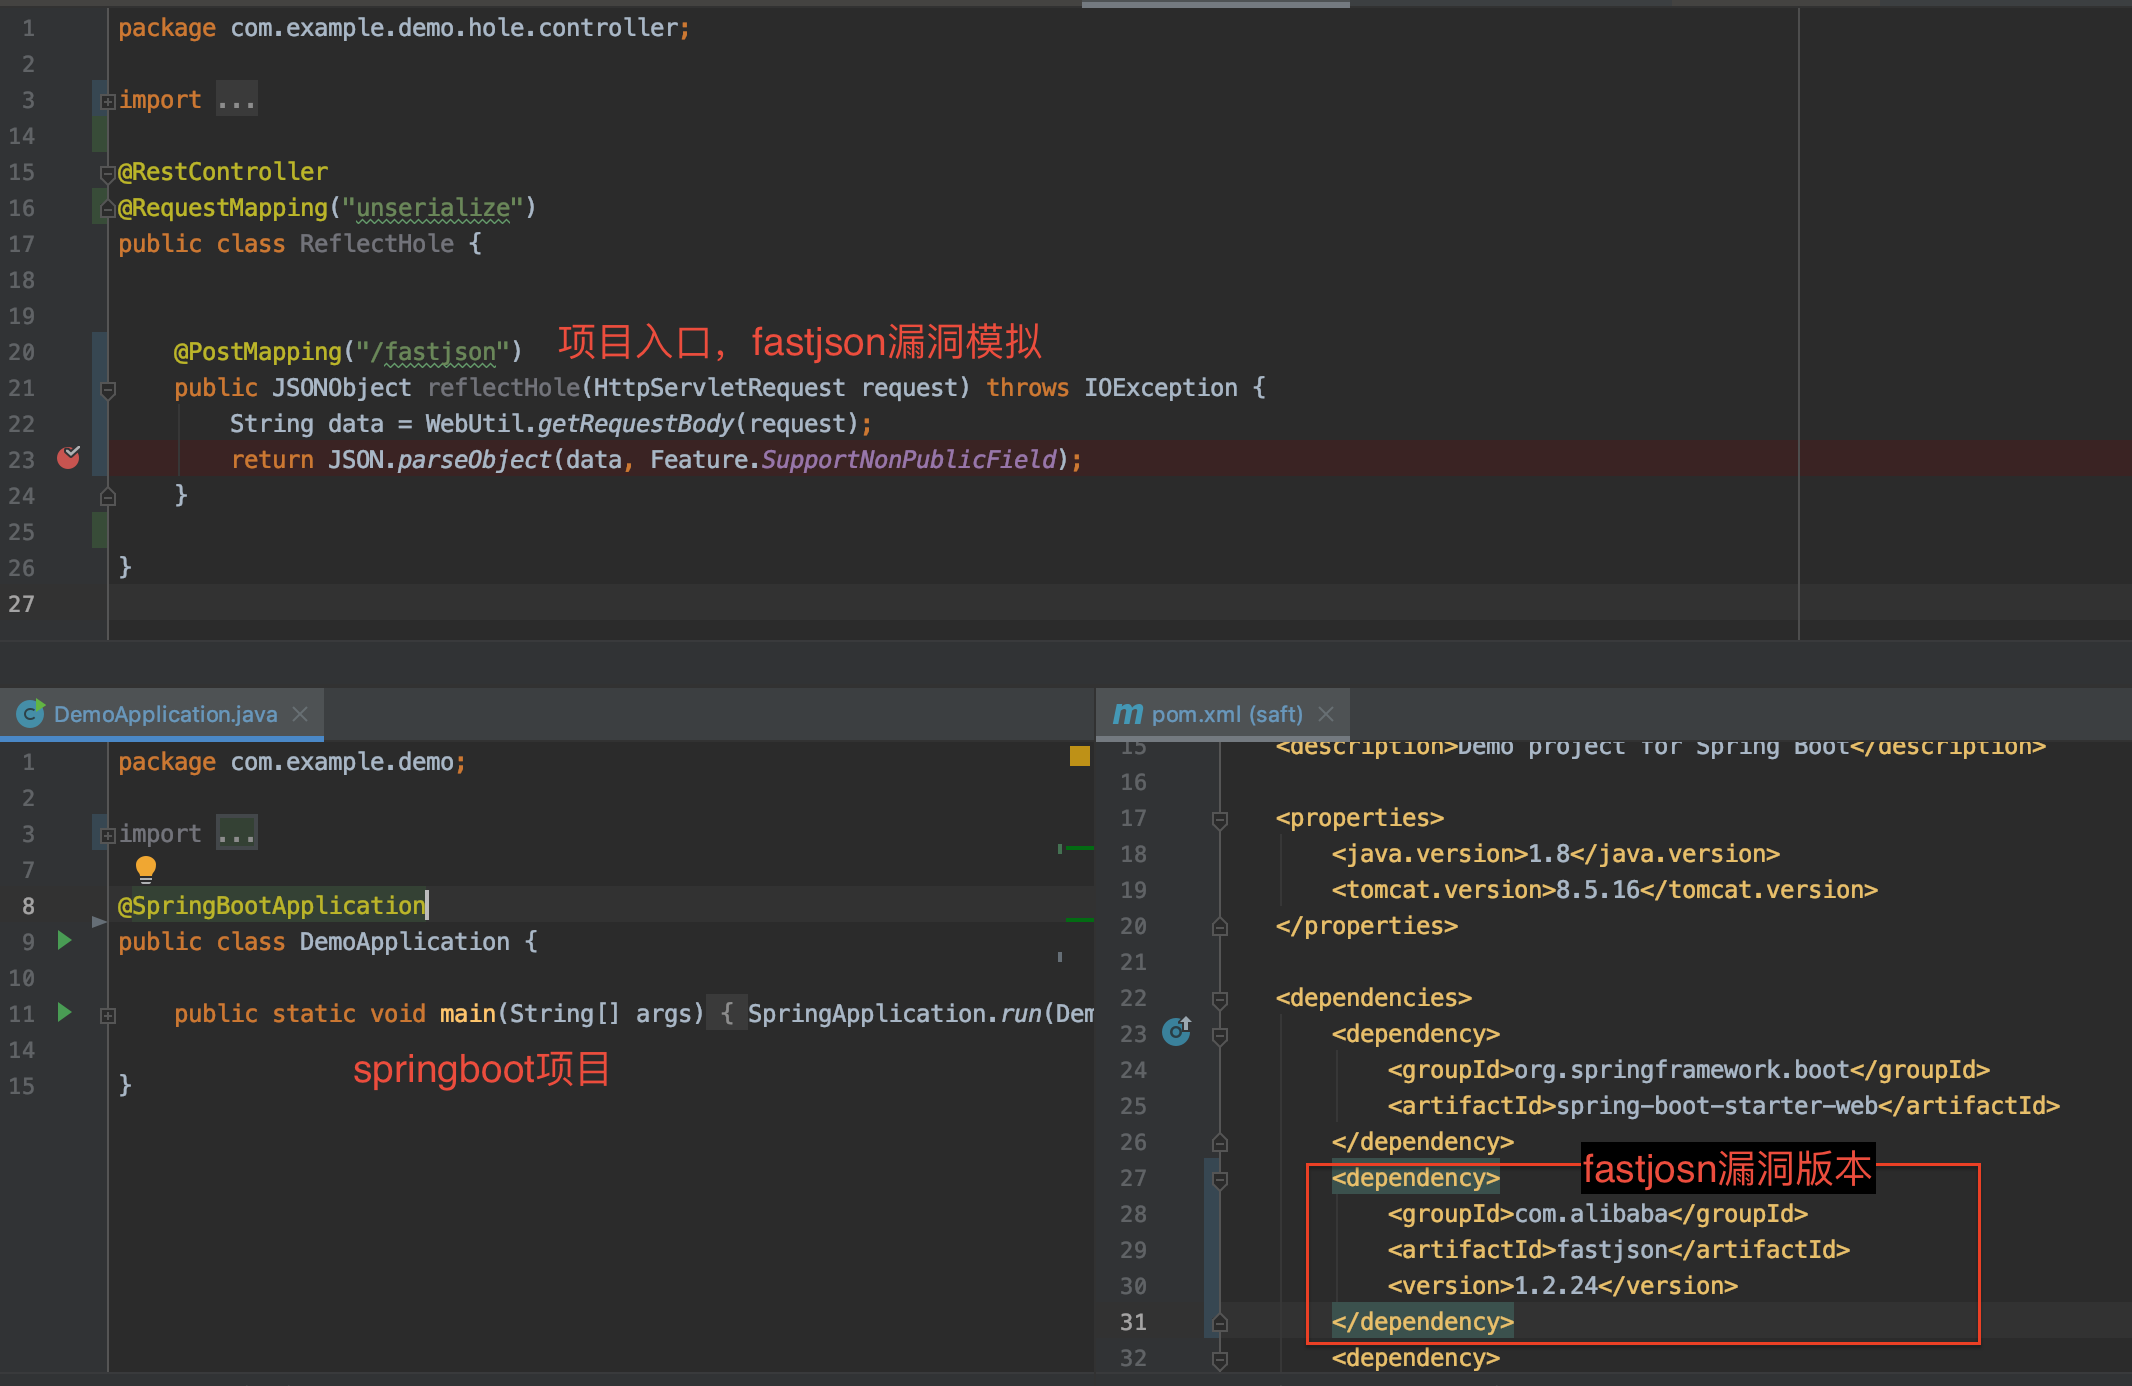The height and width of the screenshot is (1386, 2132).
Task: Expand the folded main method on line 11
Action: pos(108,1015)
